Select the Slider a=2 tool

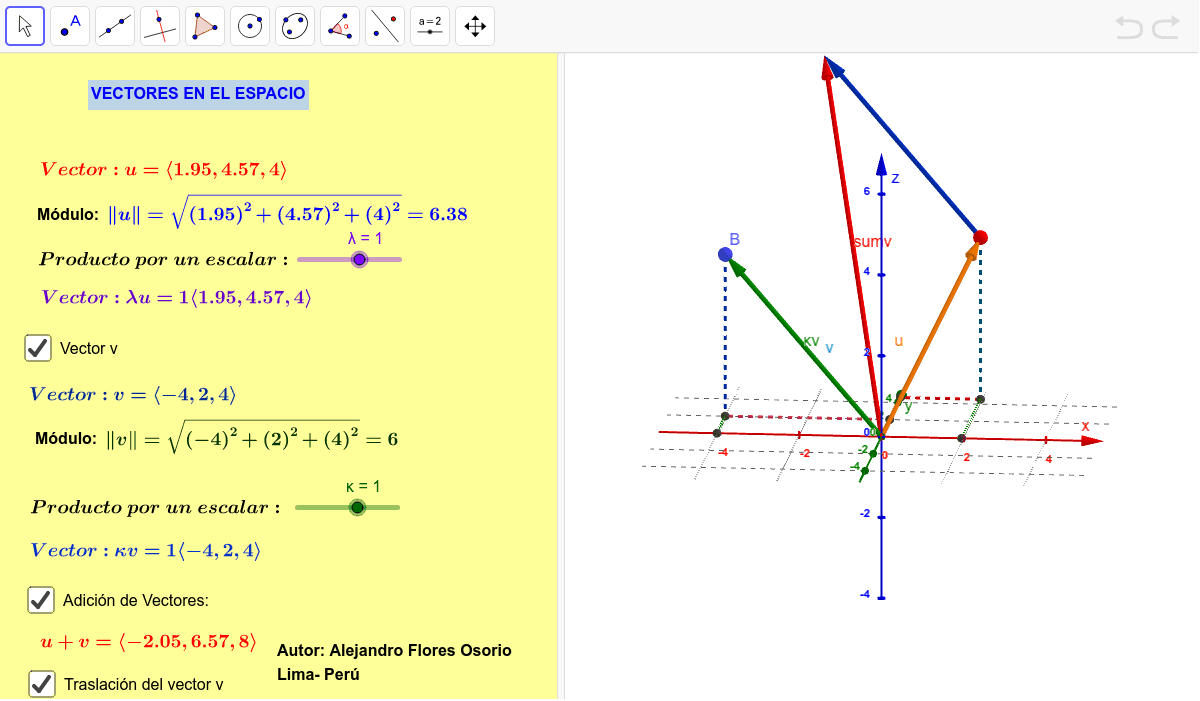[430, 26]
